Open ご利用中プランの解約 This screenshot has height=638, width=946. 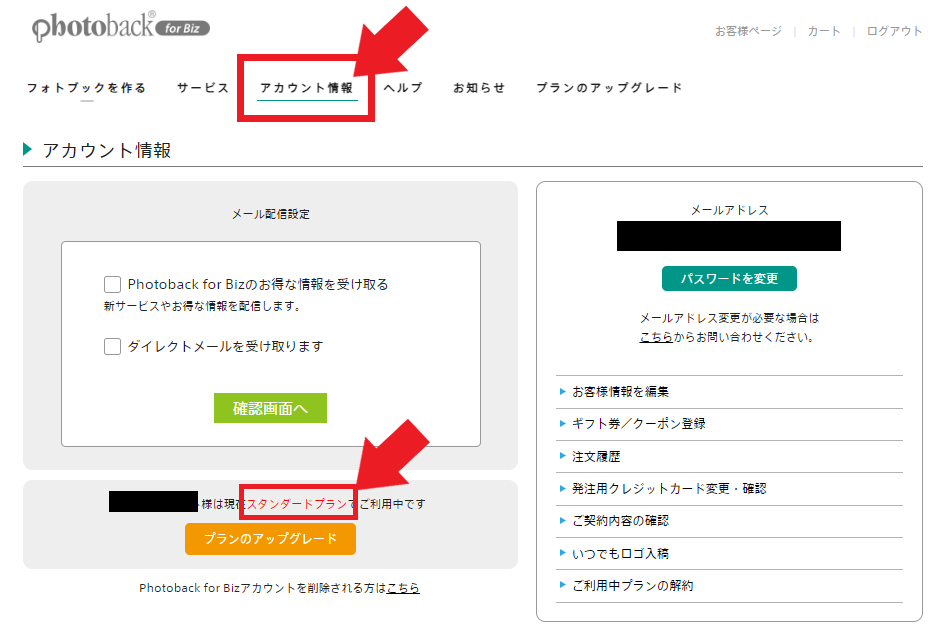(729, 585)
